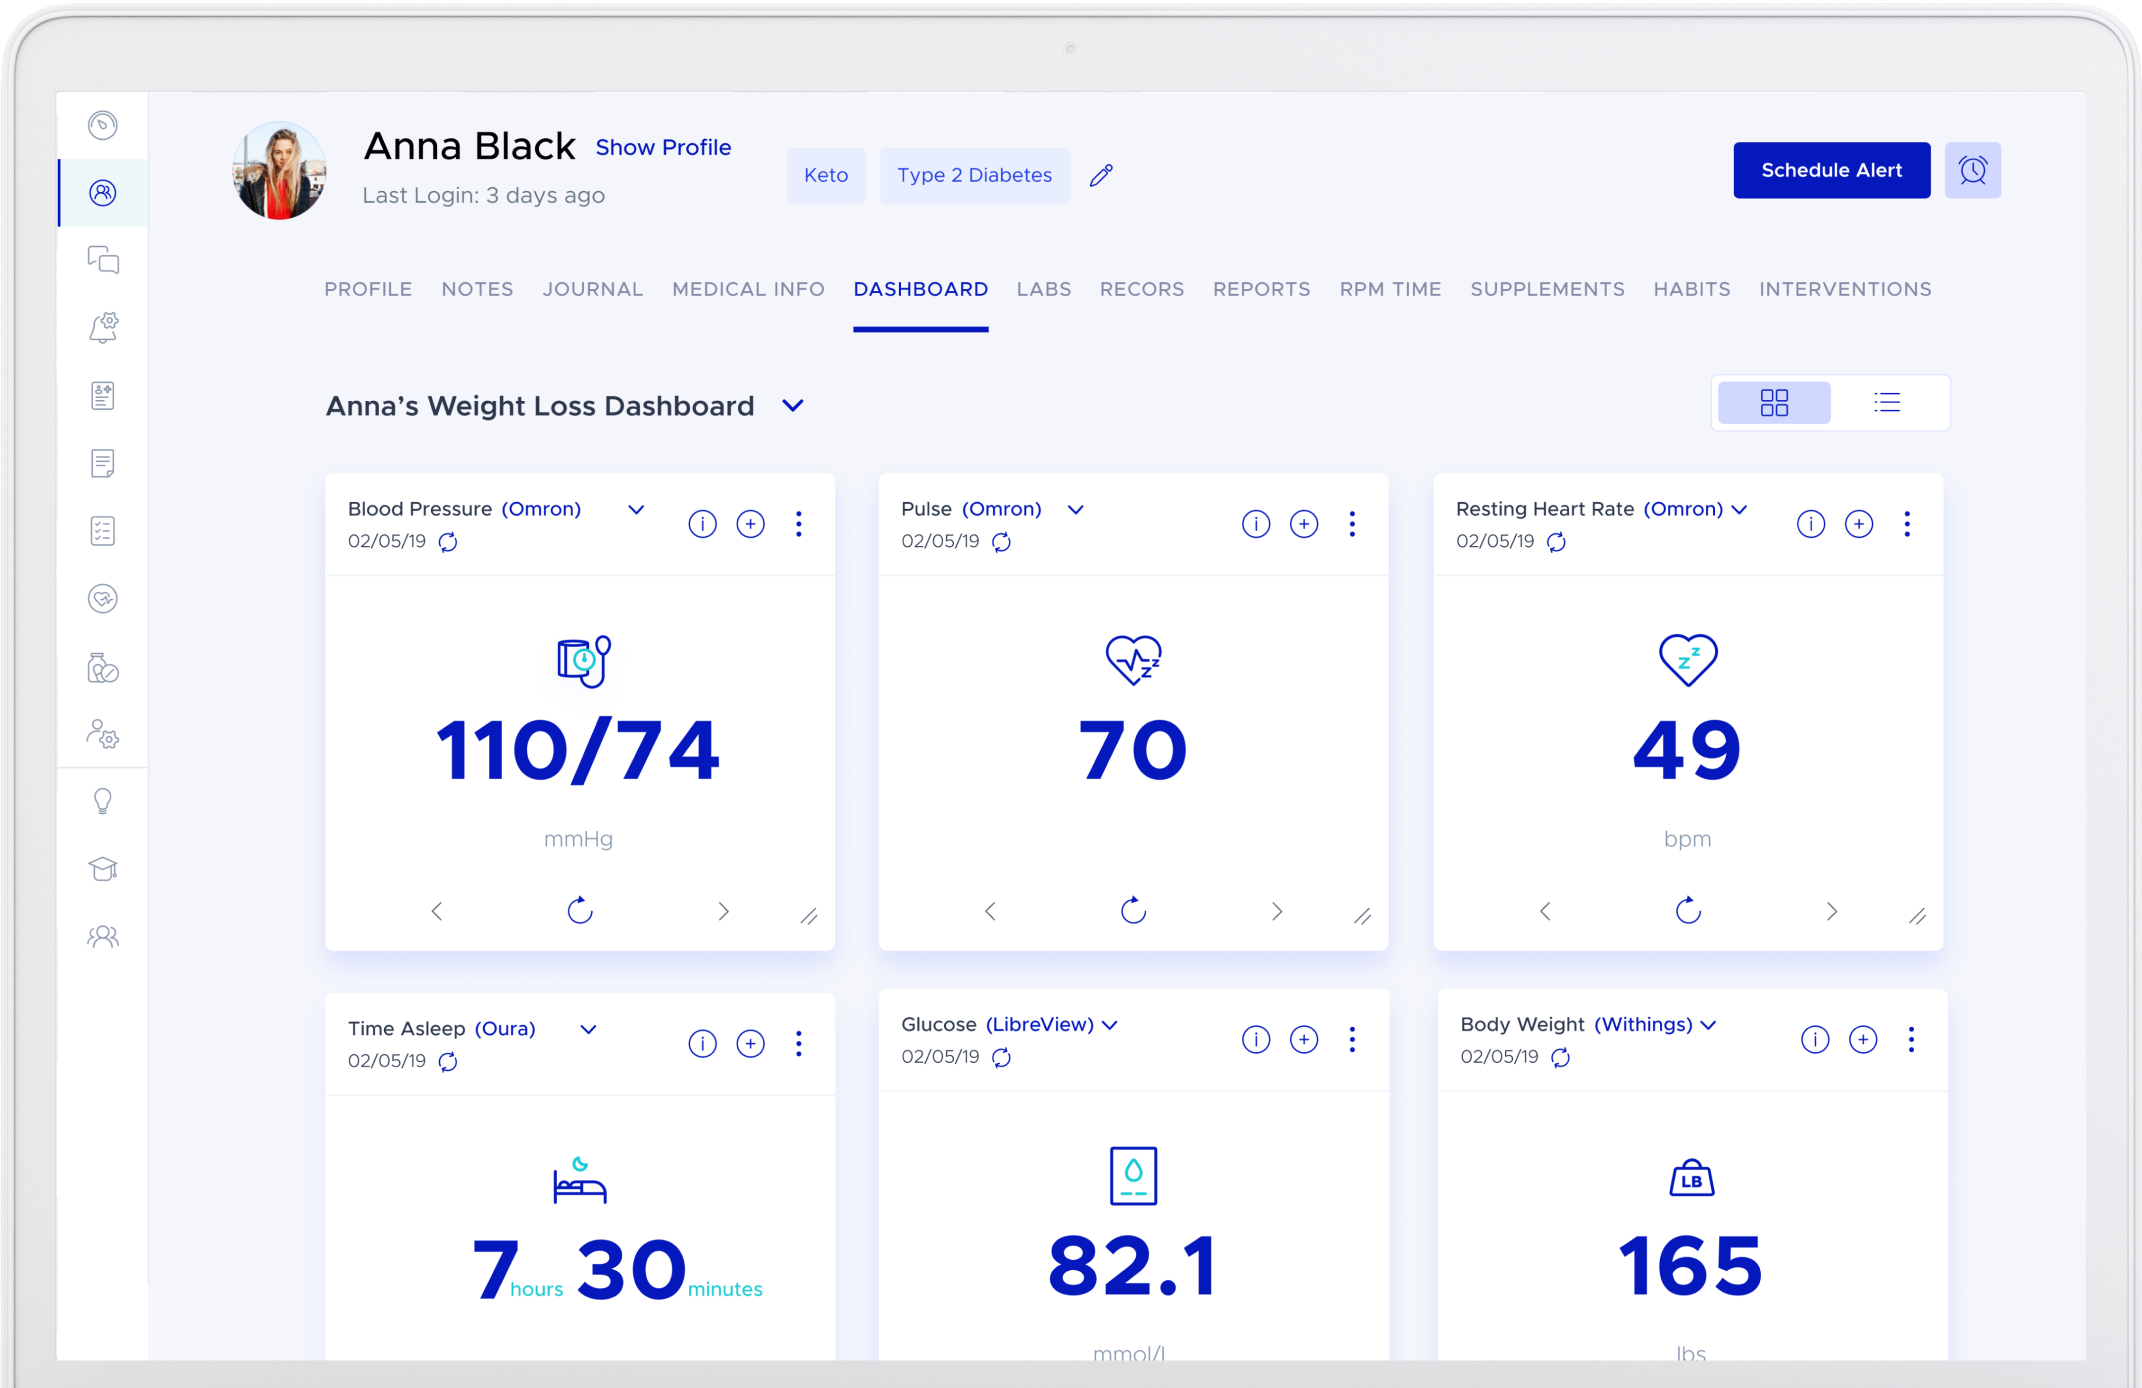Image resolution: width=2142 pixels, height=1388 pixels.
Task: Click the Show Profile link
Action: click(663, 148)
